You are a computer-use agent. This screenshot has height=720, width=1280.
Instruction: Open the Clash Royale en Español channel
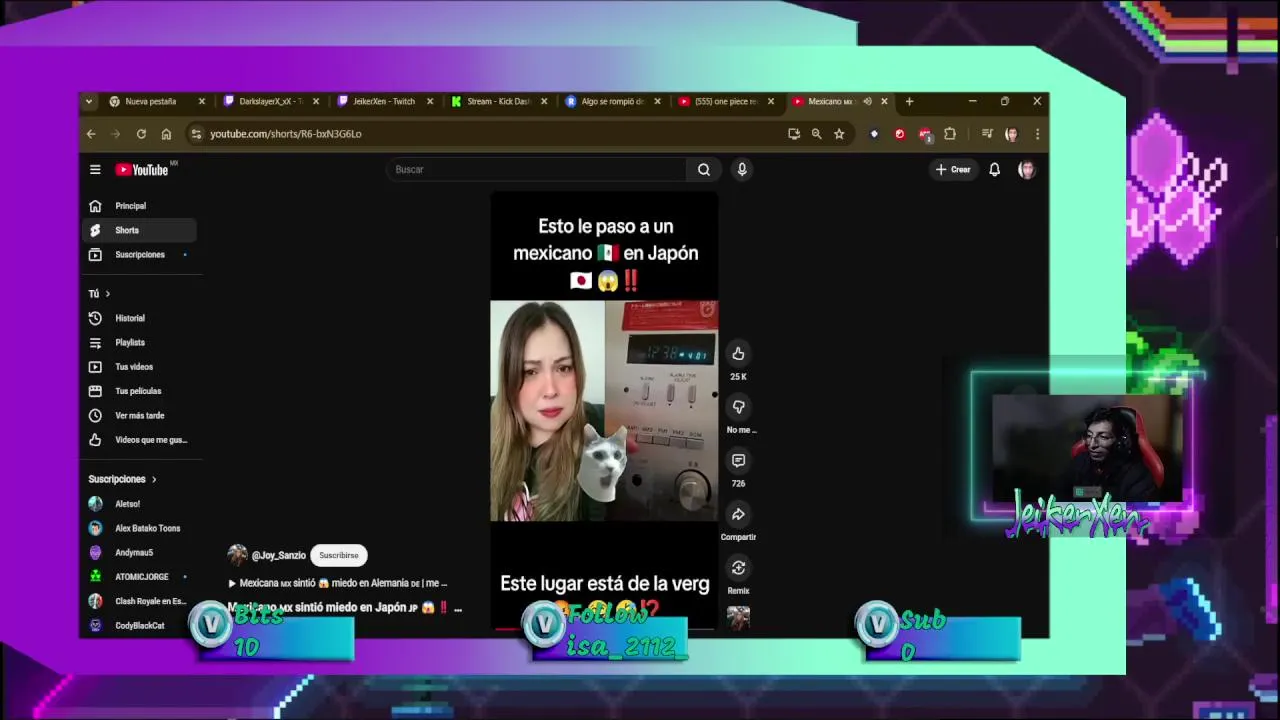pos(139,601)
